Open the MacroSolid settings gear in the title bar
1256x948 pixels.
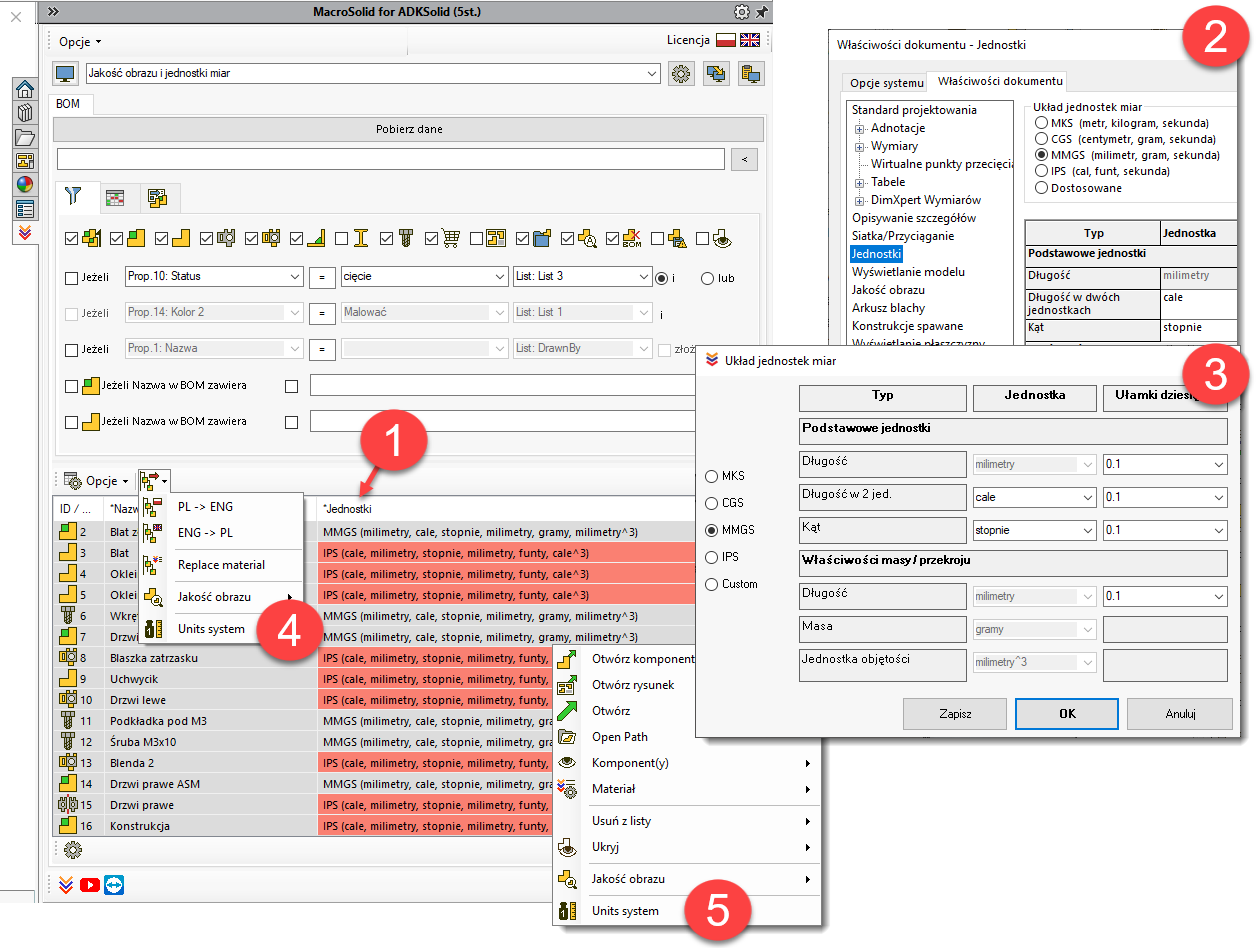click(741, 12)
